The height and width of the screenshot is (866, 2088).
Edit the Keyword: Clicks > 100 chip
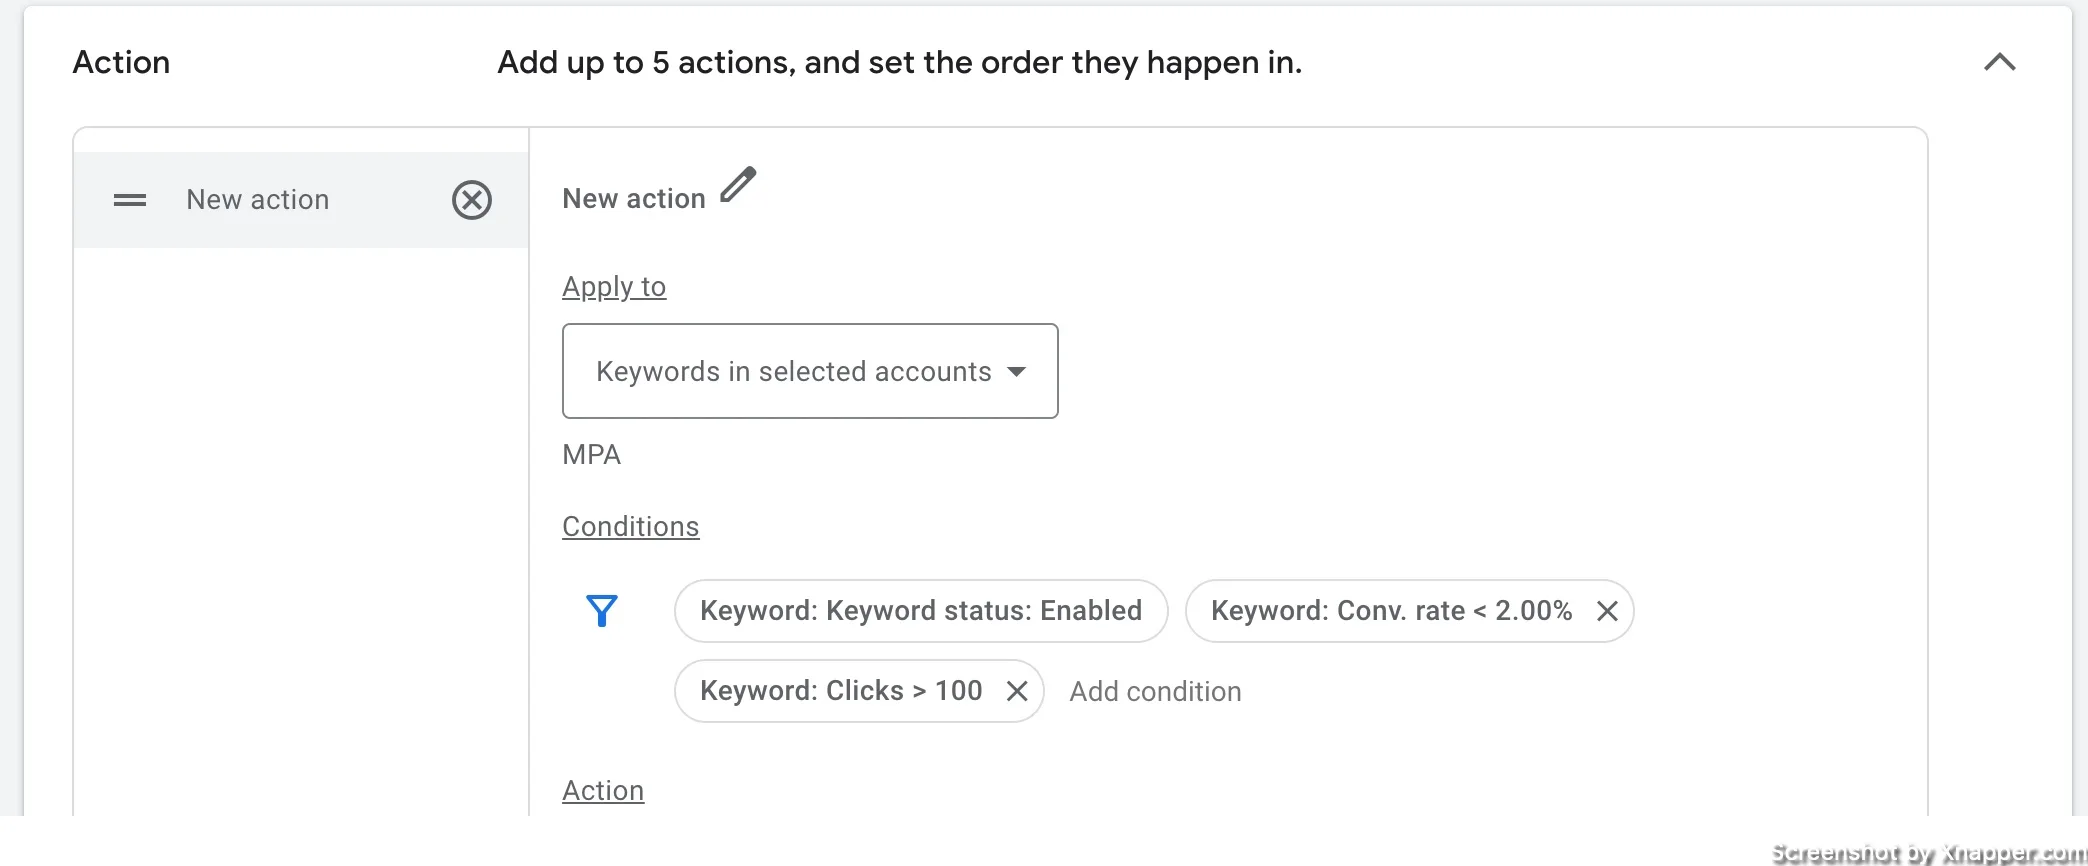click(x=841, y=691)
